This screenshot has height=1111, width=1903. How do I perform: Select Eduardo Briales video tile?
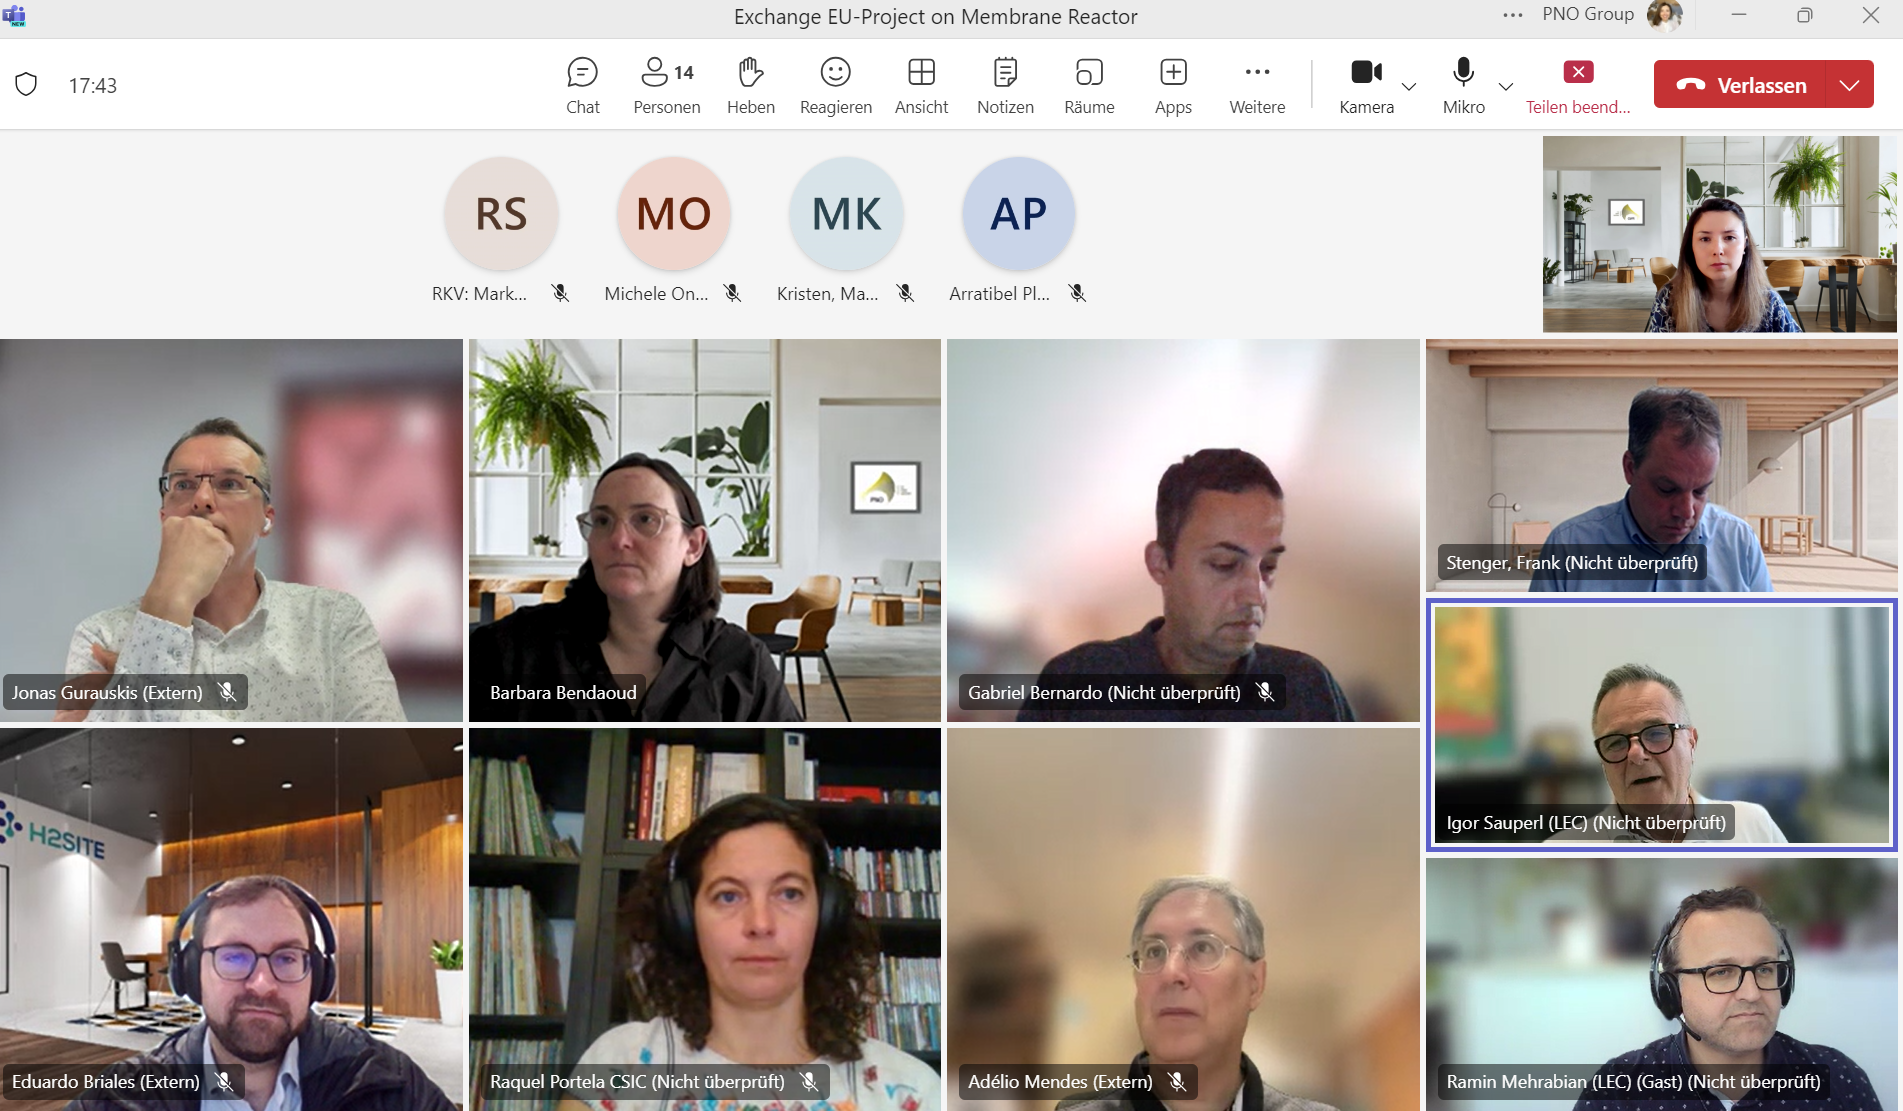click(x=231, y=919)
